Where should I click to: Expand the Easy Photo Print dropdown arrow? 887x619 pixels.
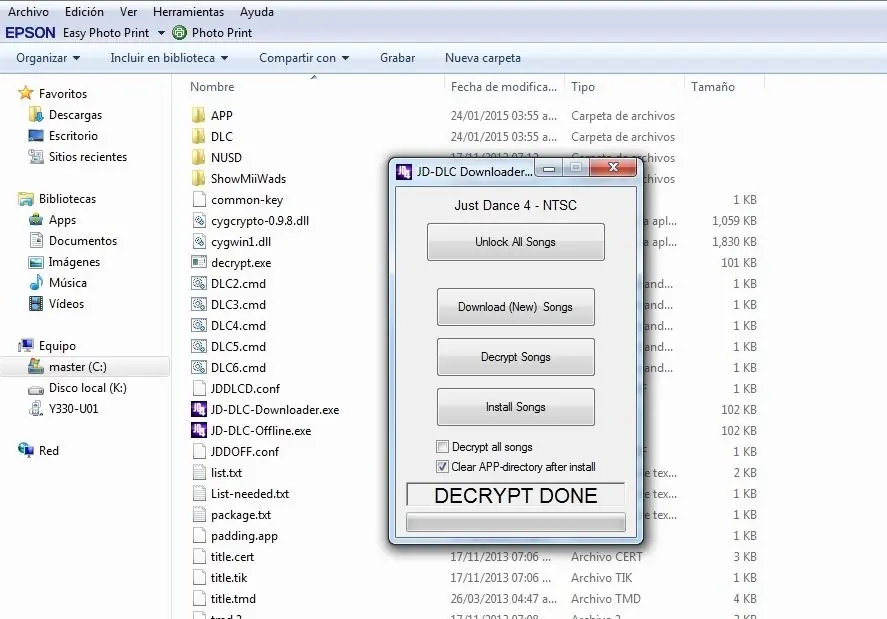click(161, 33)
